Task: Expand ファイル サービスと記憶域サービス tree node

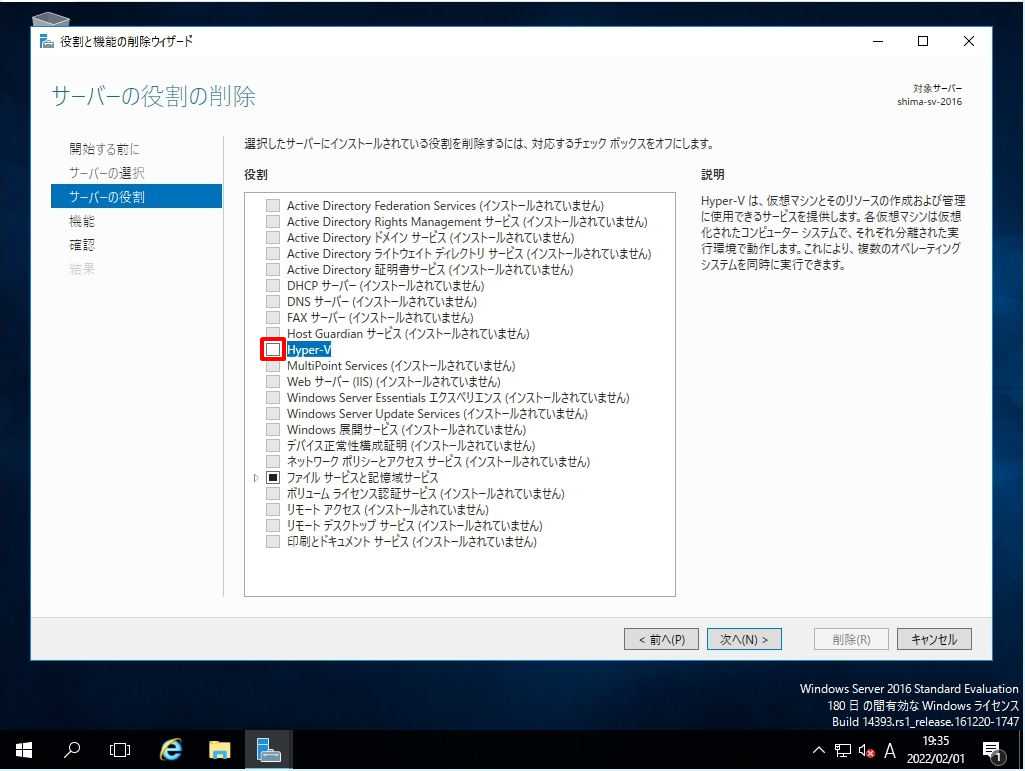Action: [x=256, y=478]
